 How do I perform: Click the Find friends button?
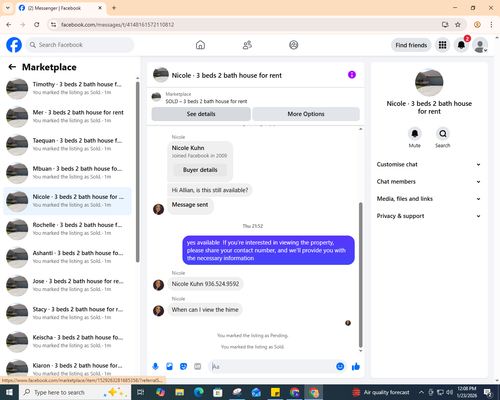coord(411,45)
